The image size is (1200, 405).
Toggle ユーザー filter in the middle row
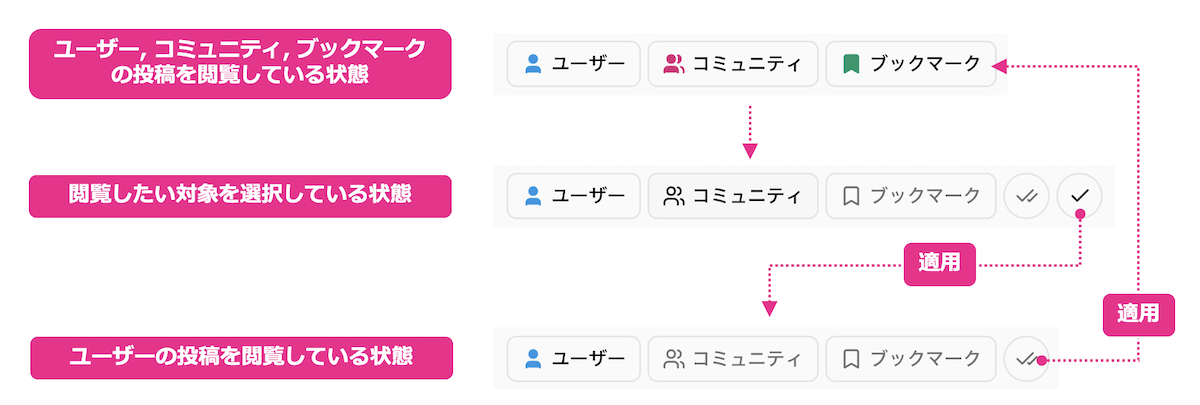(573, 196)
